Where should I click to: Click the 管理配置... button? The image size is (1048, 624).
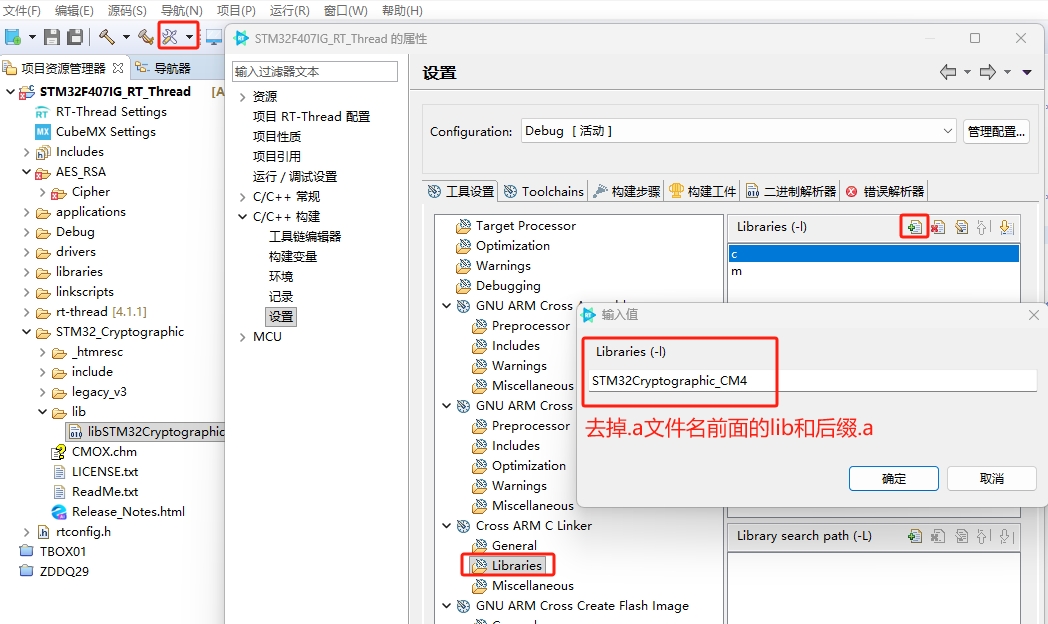tap(996, 132)
